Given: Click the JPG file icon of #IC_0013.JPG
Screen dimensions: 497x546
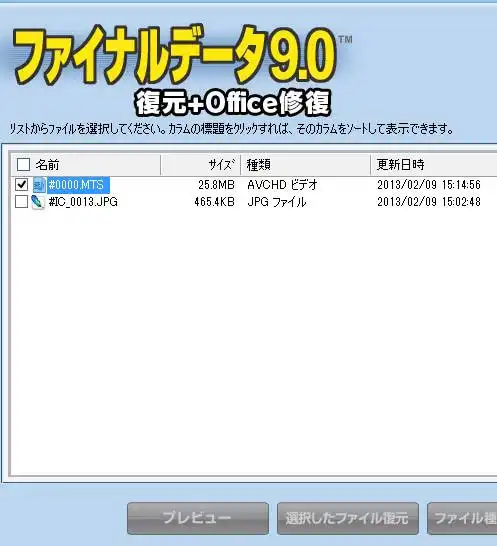Looking at the screenshot, I should (x=38, y=202).
